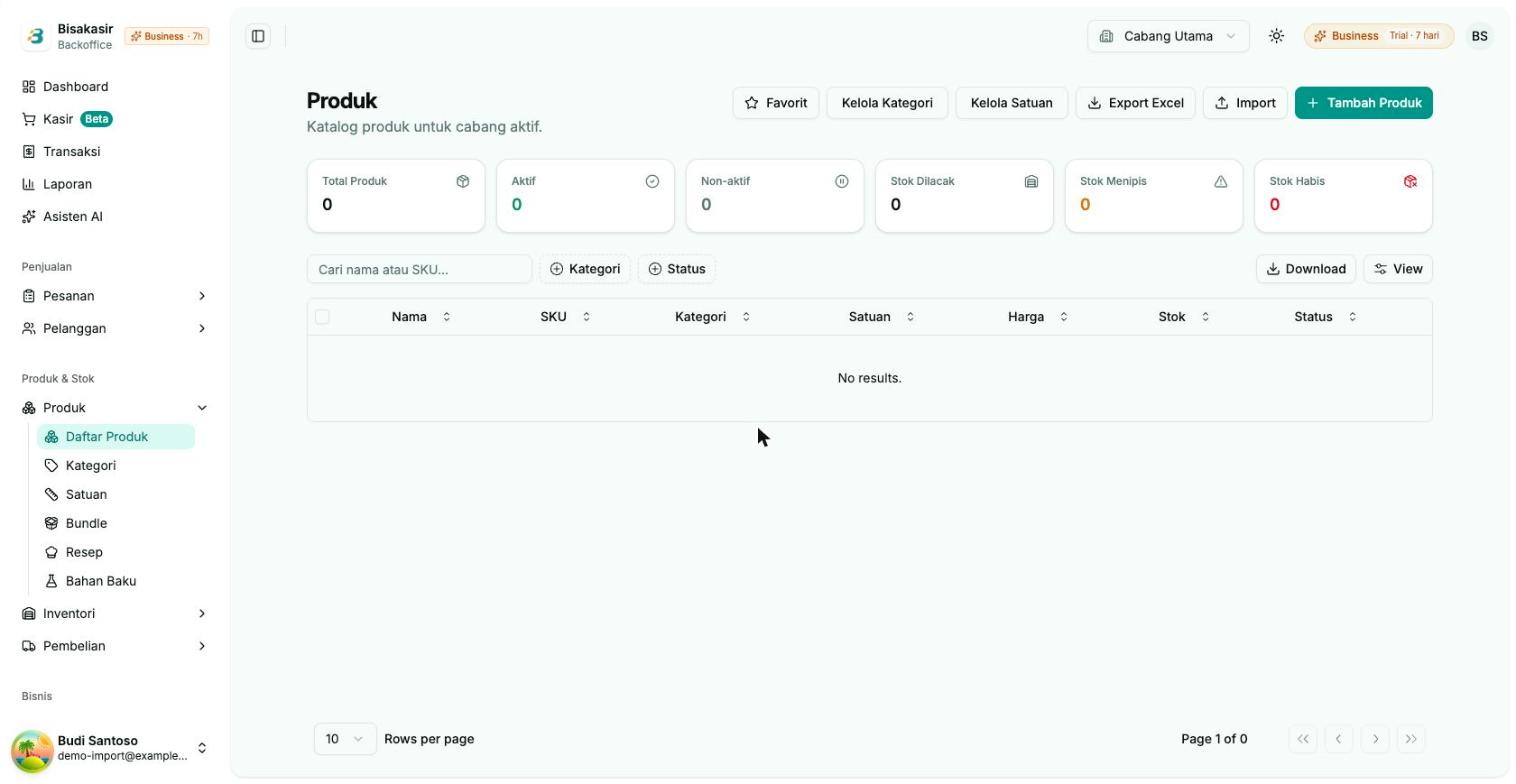Screen dimensions: 1516x784
Task: Expand the Inventori menu
Action: click(x=115, y=613)
